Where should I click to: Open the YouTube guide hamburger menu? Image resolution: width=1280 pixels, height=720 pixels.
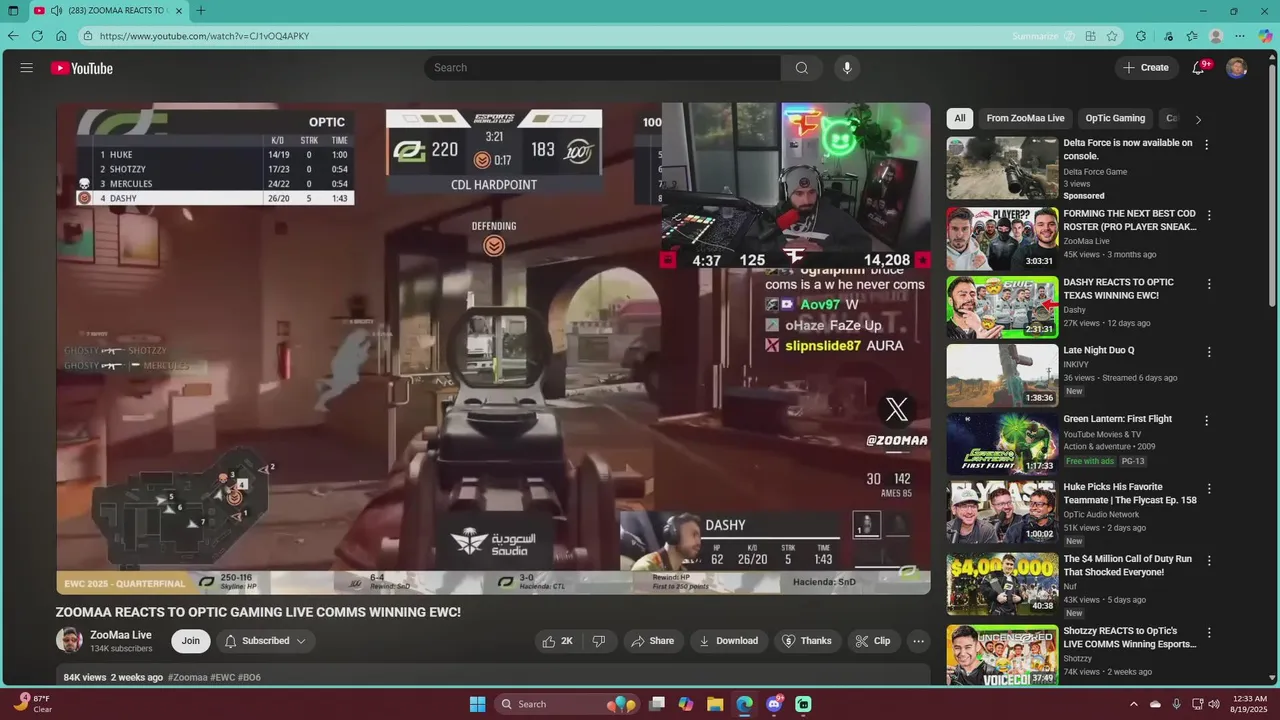coord(27,68)
